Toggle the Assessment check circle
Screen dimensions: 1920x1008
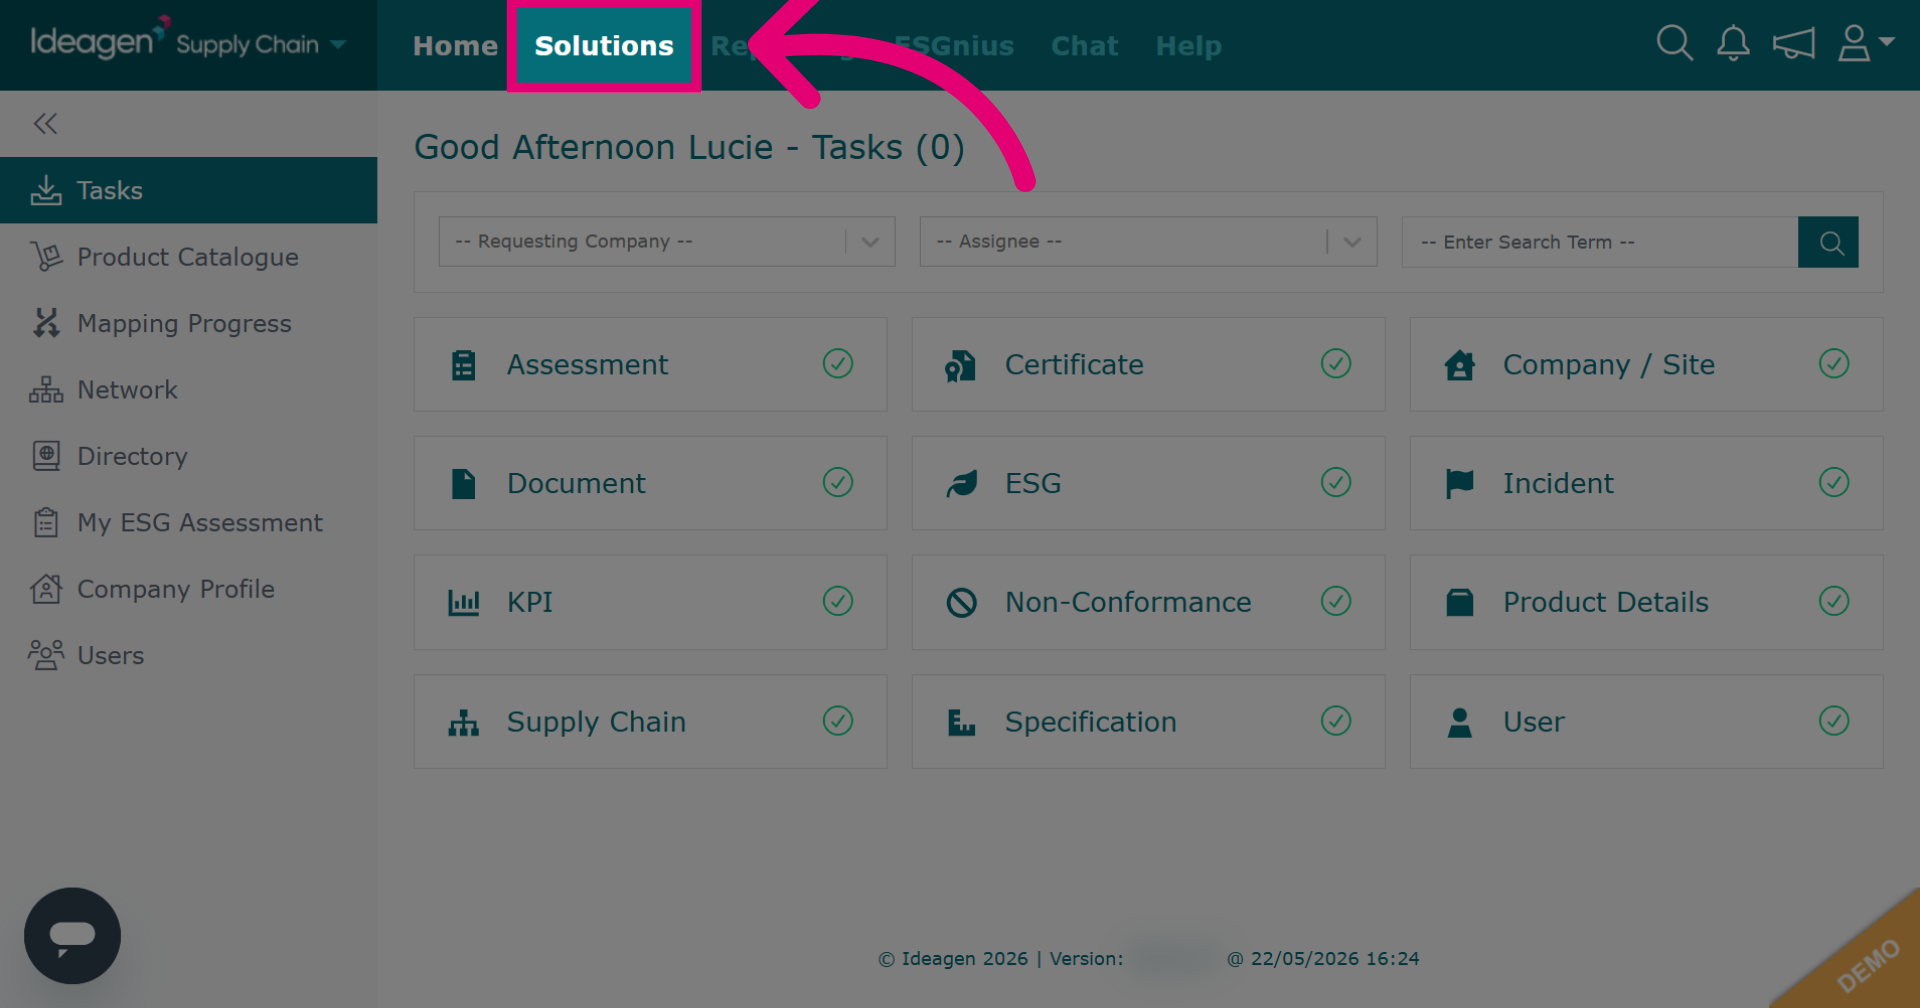[838, 363]
